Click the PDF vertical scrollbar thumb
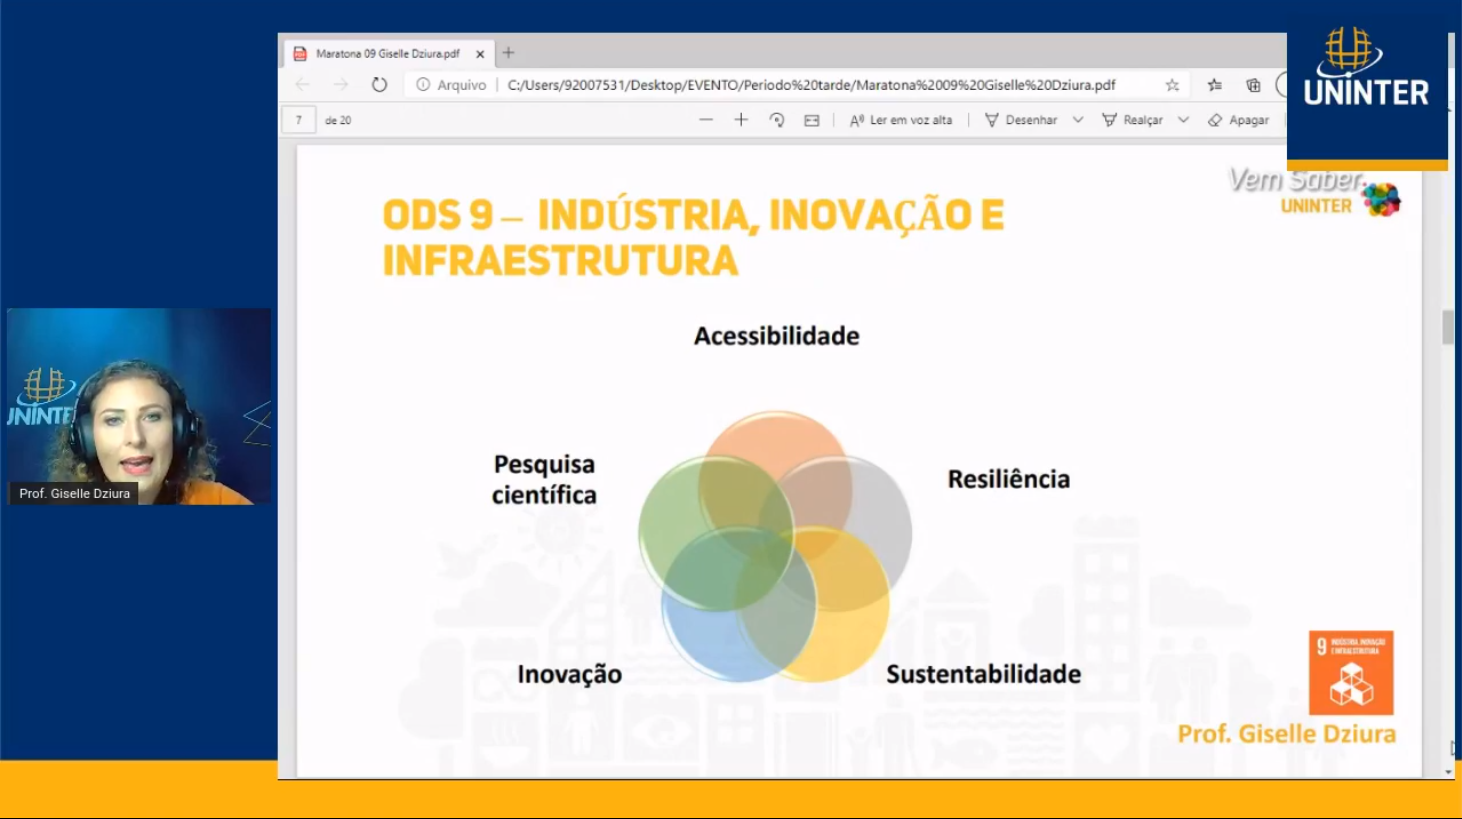Viewport: 1462px width, 819px height. [1448, 327]
